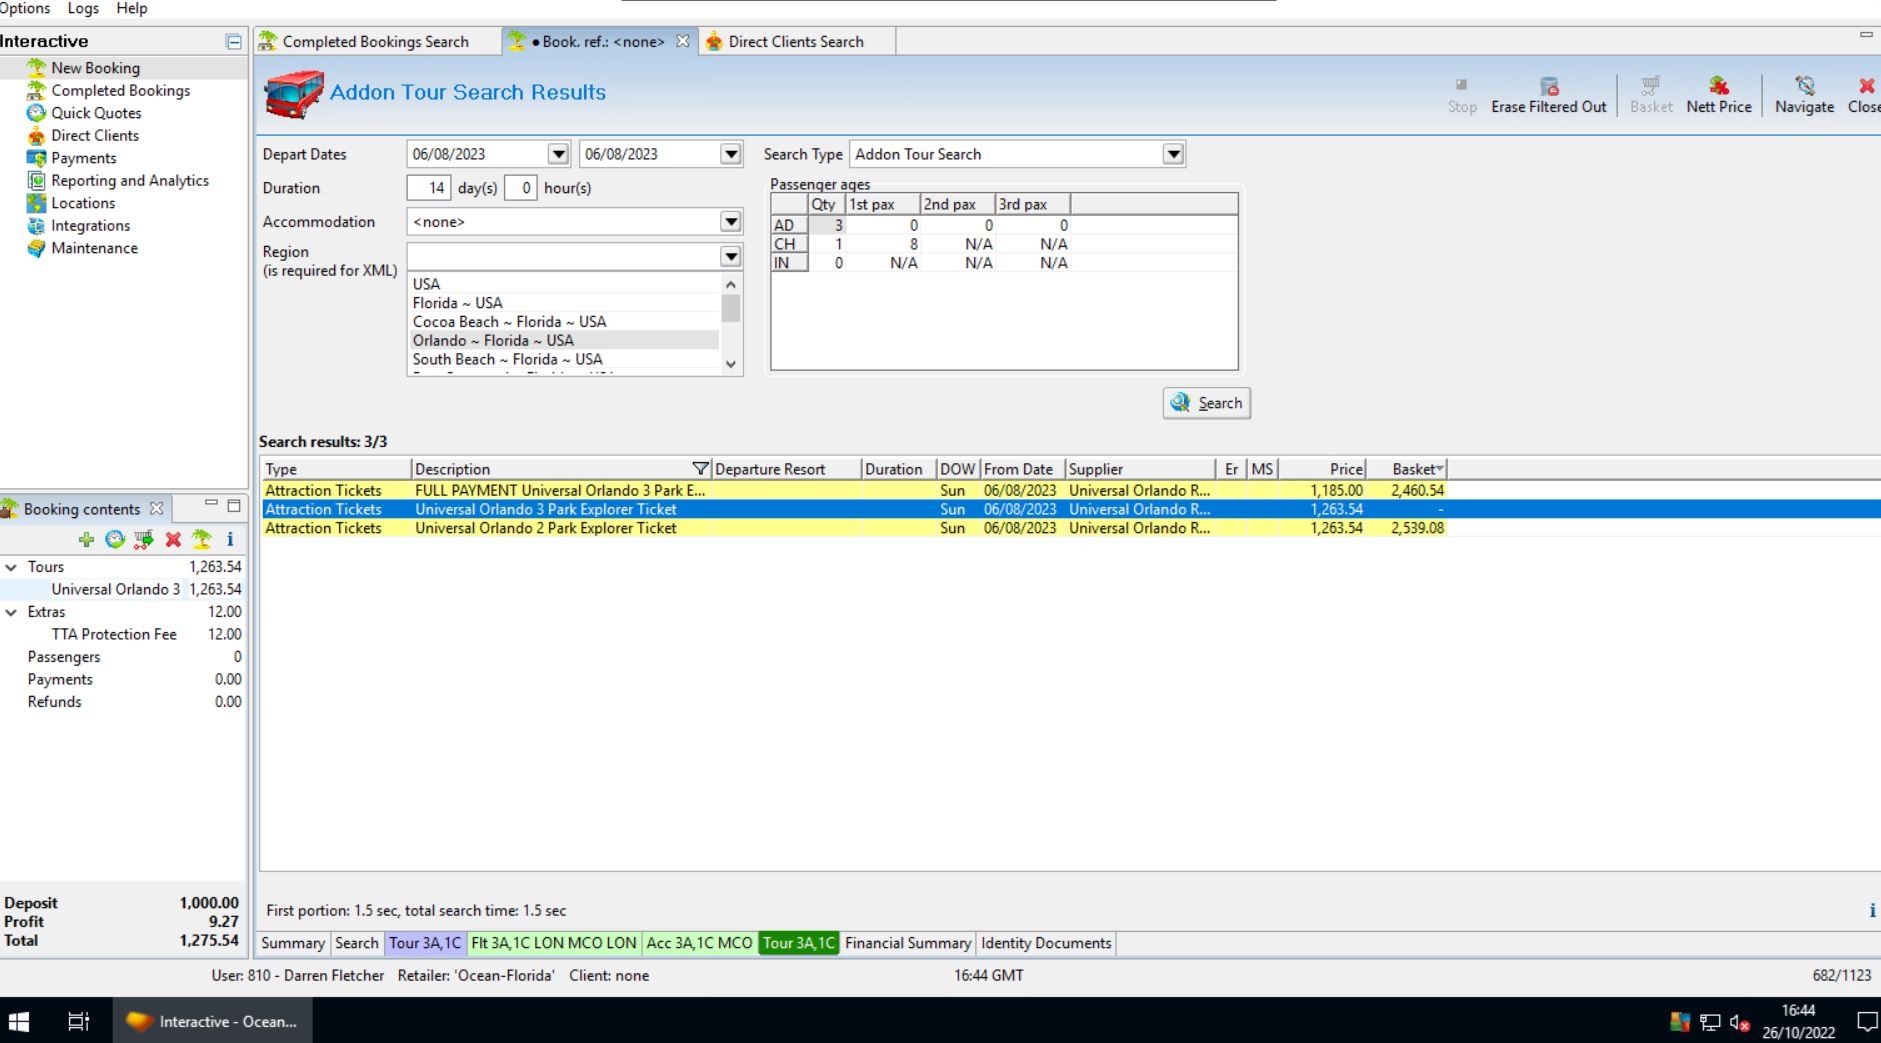Open Completed Bookings in the sidebar

[x=120, y=90]
